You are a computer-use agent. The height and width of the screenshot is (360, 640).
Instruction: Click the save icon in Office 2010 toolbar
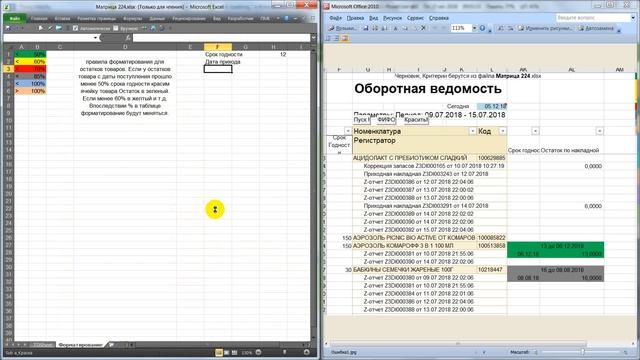366,28
